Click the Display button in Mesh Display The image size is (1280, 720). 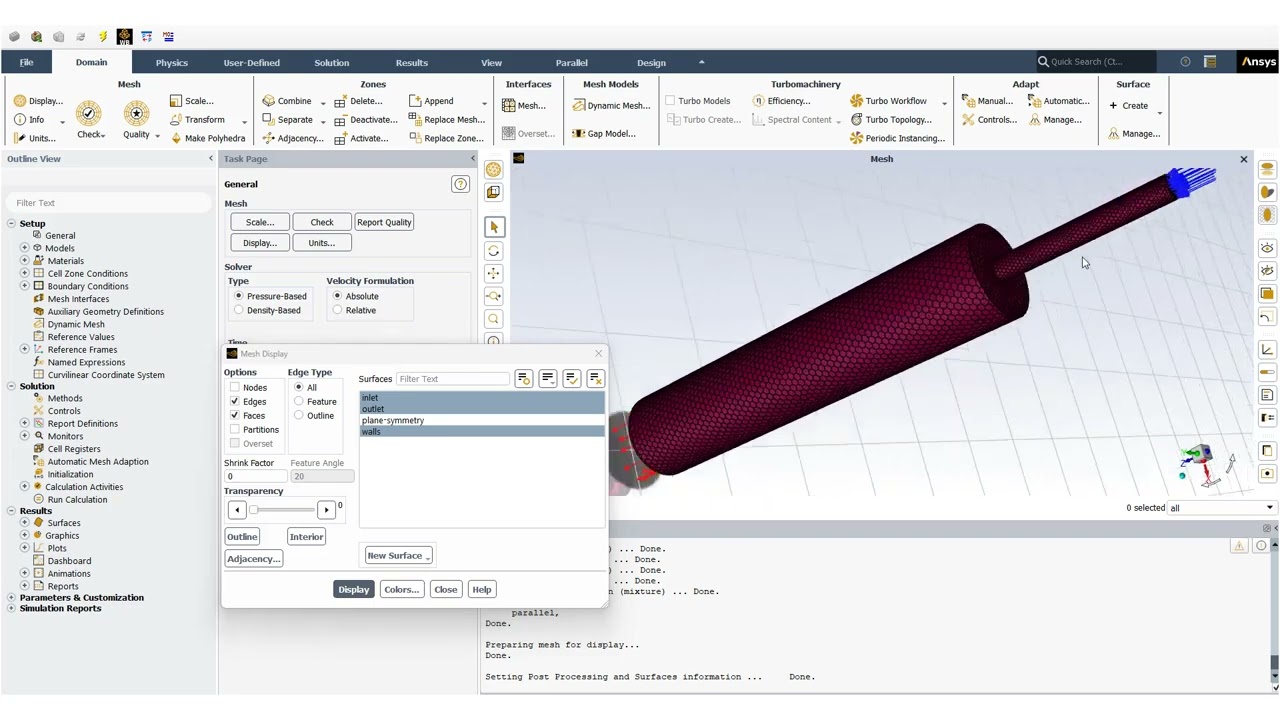point(353,590)
